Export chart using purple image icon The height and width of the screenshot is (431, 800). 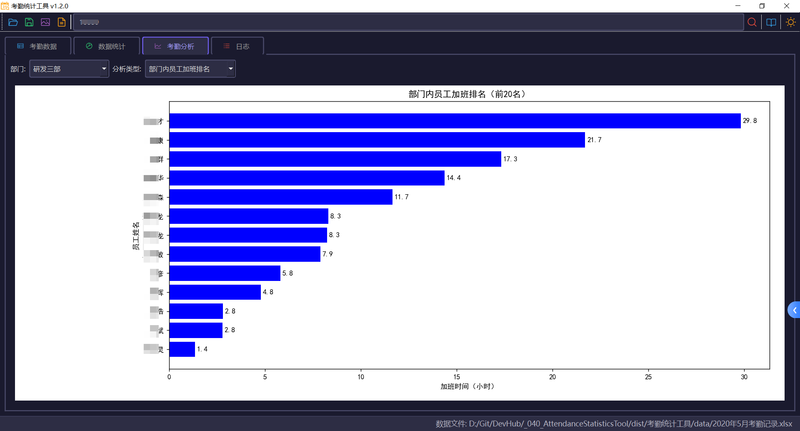pyautogui.click(x=45, y=22)
